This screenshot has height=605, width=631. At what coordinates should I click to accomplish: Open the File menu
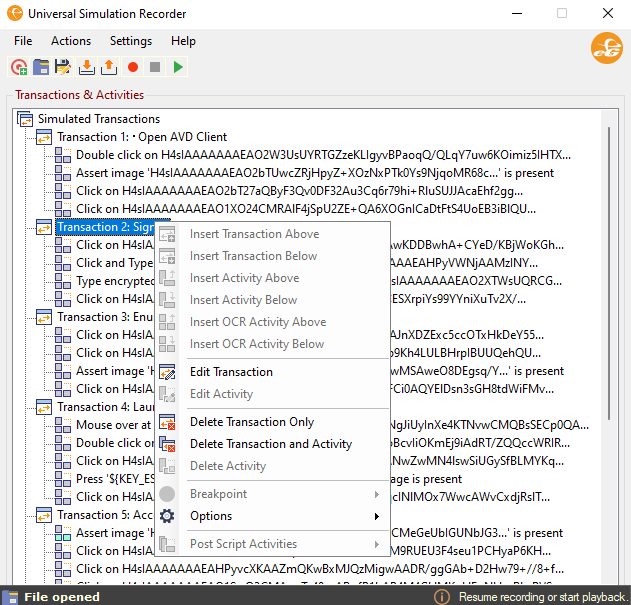[x=23, y=41]
